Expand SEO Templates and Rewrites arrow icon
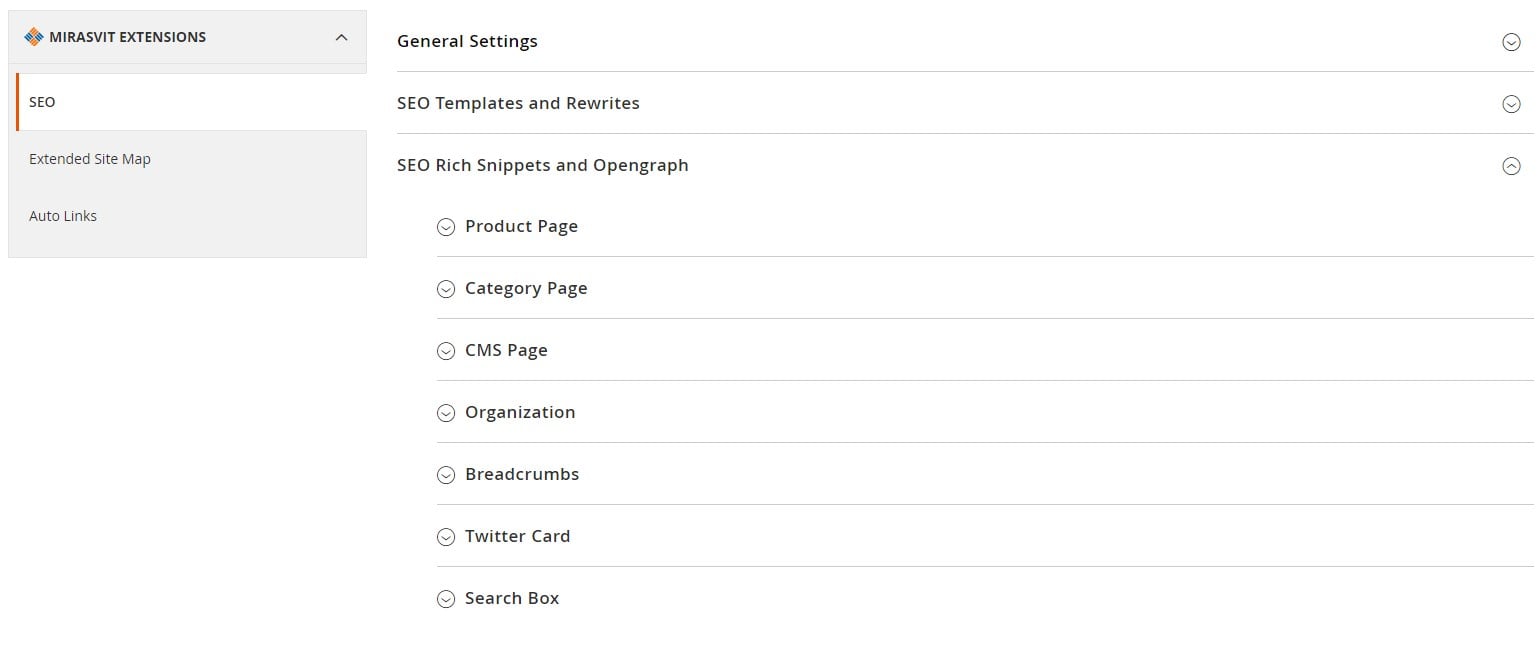Screen dimensions: 1539x645 [x=1511, y=104]
